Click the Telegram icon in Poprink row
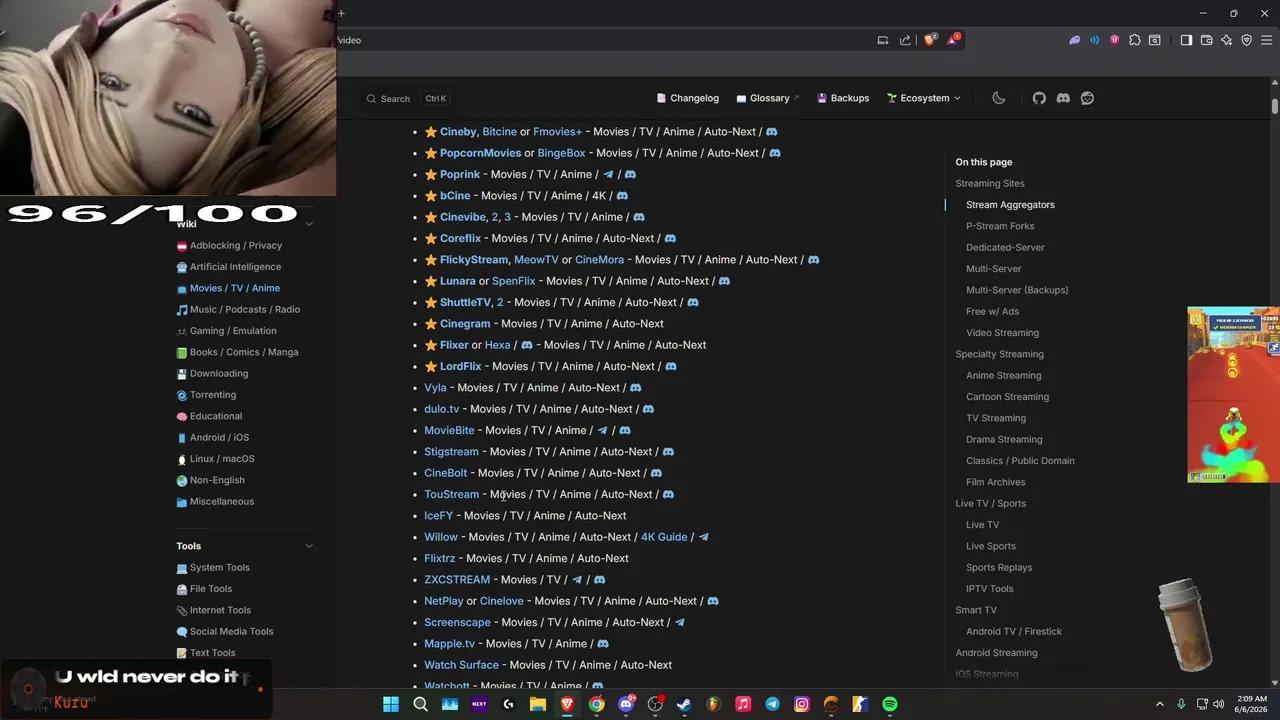This screenshot has width=1280, height=720. [608, 174]
